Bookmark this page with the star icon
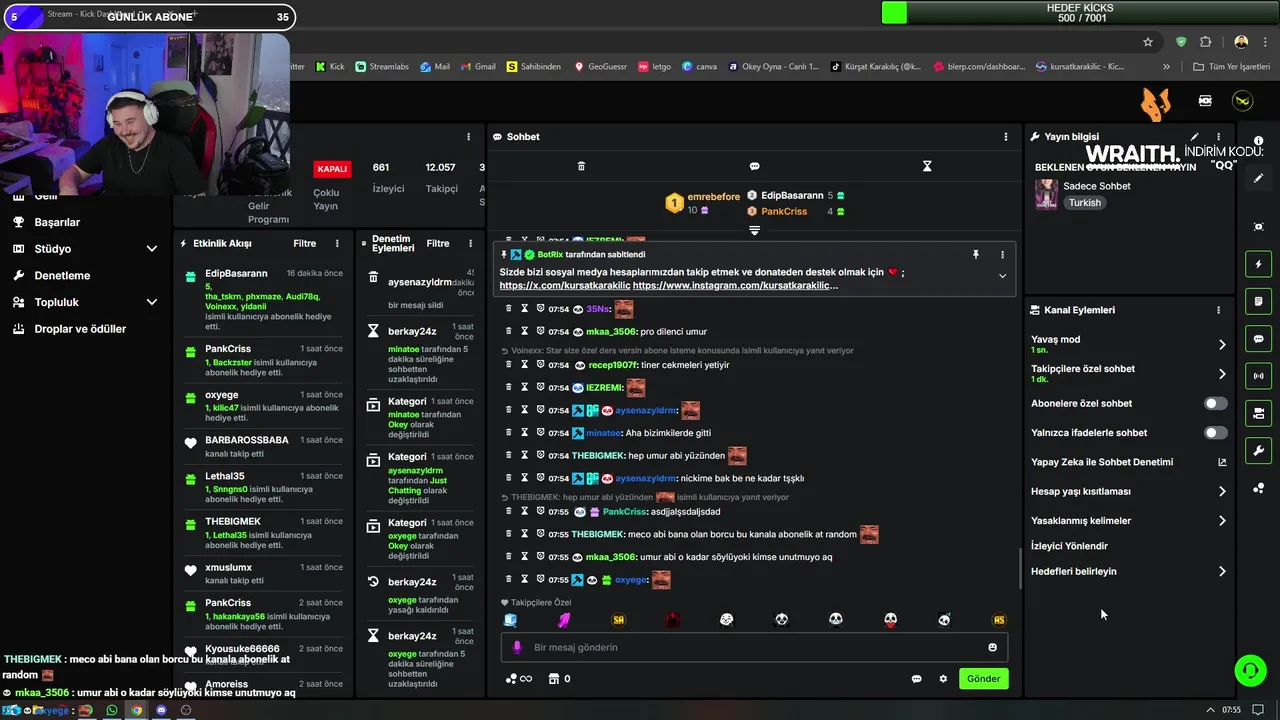The image size is (1280, 720). (1148, 42)
